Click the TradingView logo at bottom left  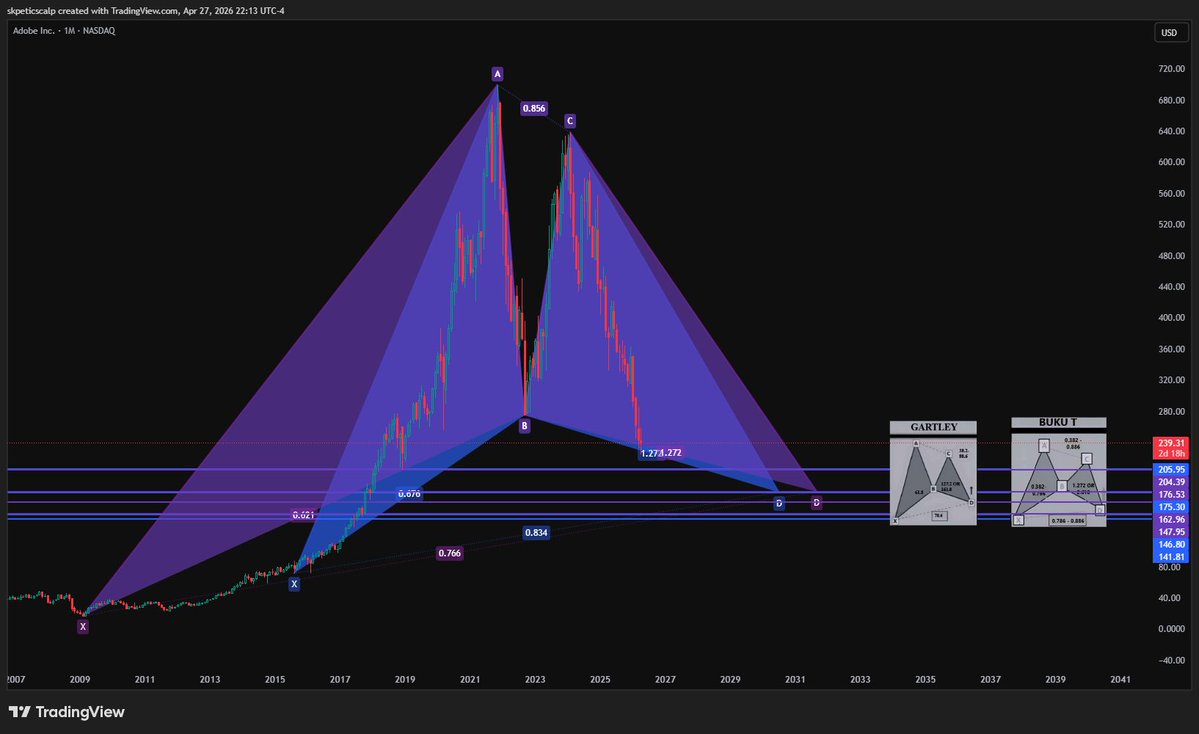click(67, 712)
